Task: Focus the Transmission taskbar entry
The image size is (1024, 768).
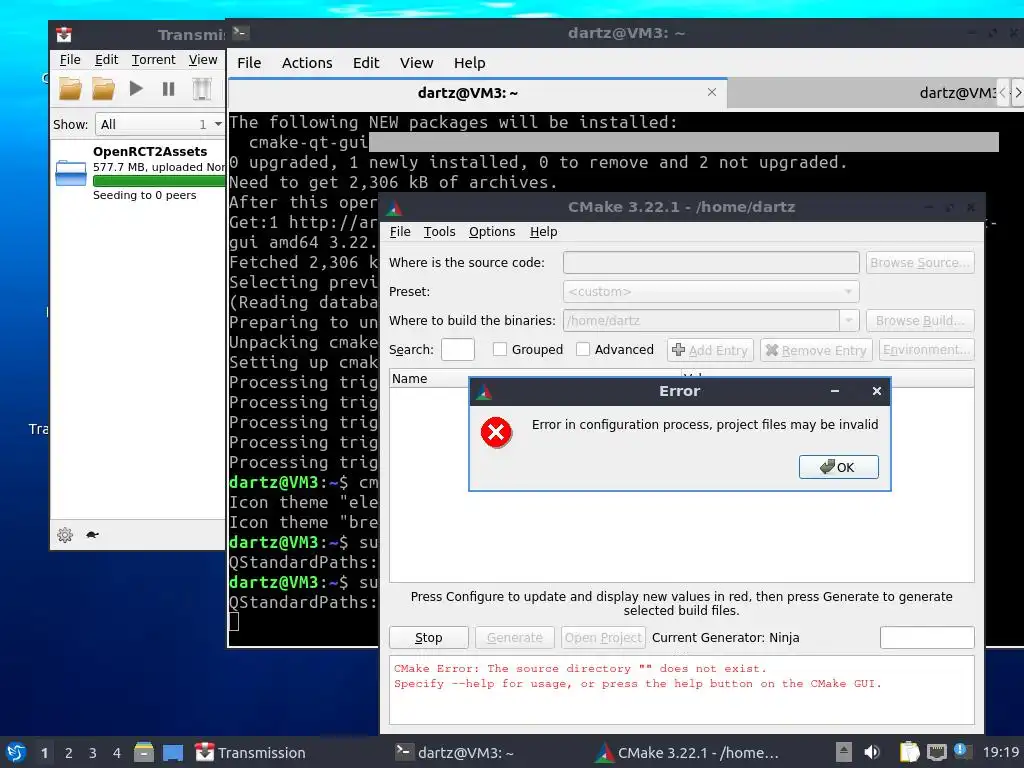Action: (251, 753)
